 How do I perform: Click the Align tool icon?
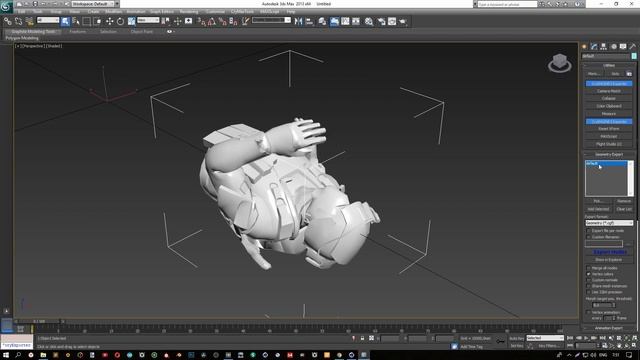[x=309, y=21]
